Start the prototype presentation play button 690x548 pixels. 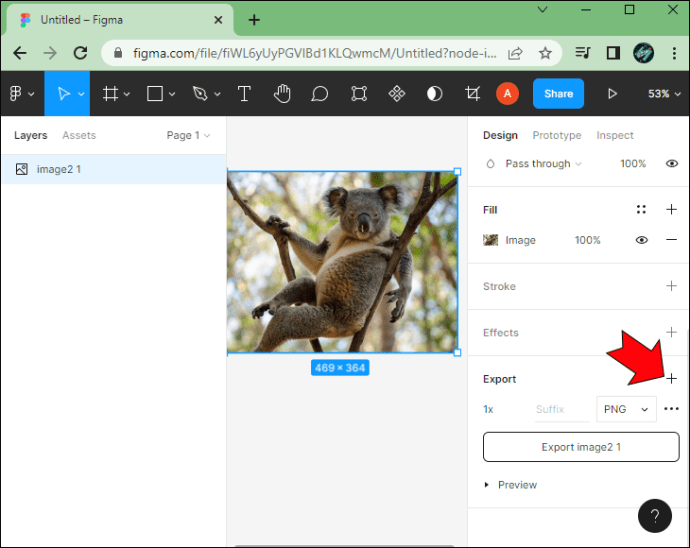[612, 94]
